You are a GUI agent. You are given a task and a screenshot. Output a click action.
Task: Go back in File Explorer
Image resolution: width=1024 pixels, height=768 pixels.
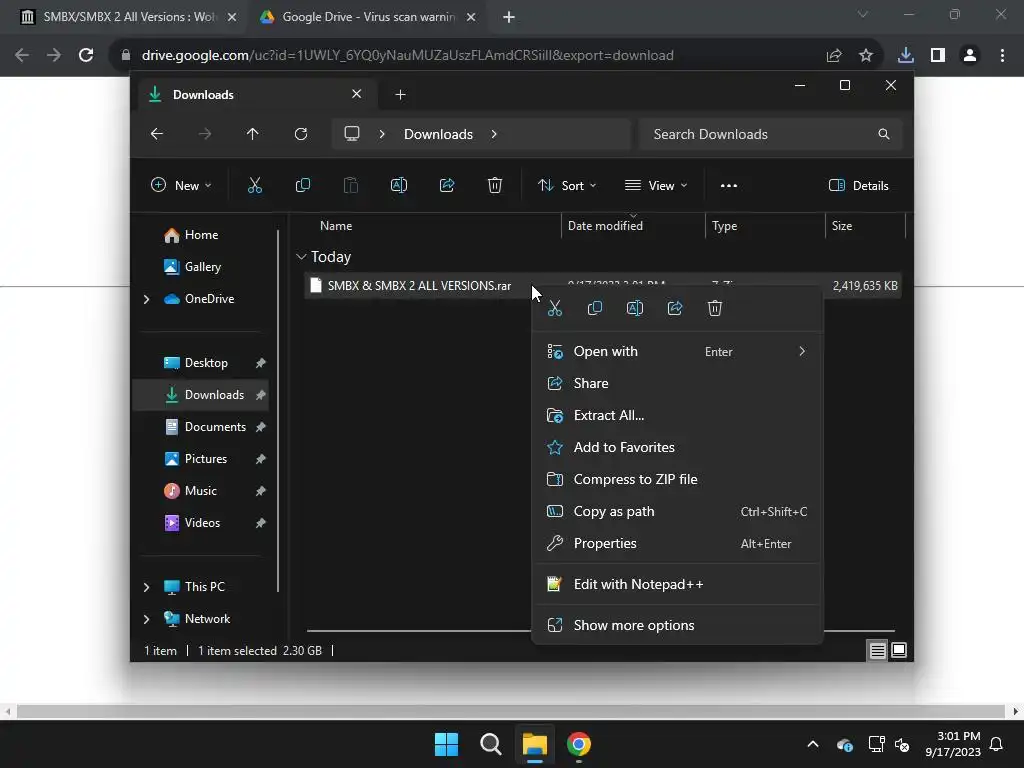pos(157,134)
